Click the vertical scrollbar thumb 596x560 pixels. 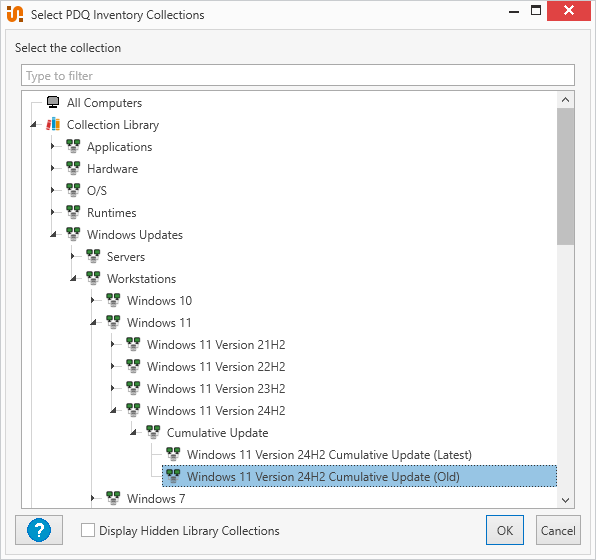[x=566, y=176]
